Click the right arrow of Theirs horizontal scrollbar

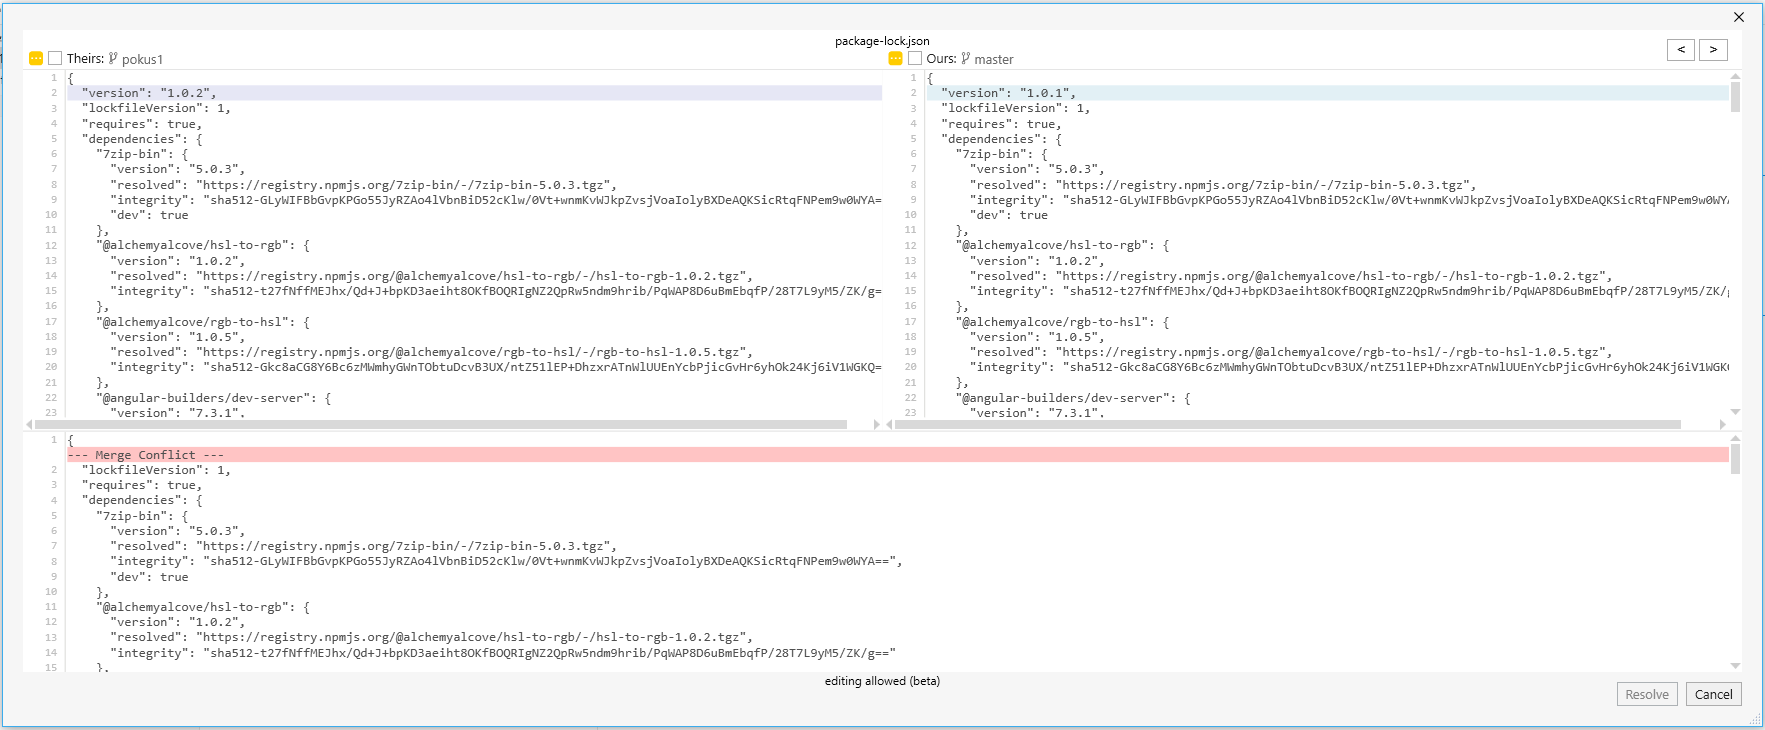click(x=877, y=425)
